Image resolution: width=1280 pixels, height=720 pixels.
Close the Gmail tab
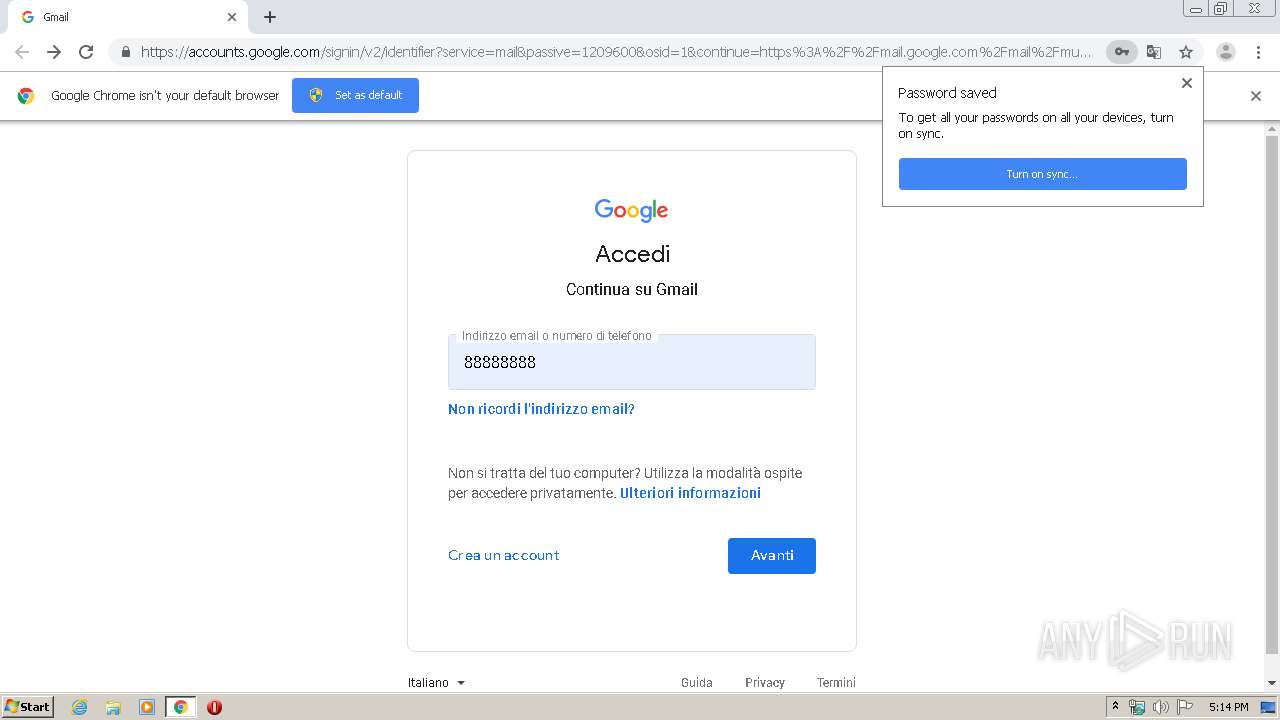(232, 17)
